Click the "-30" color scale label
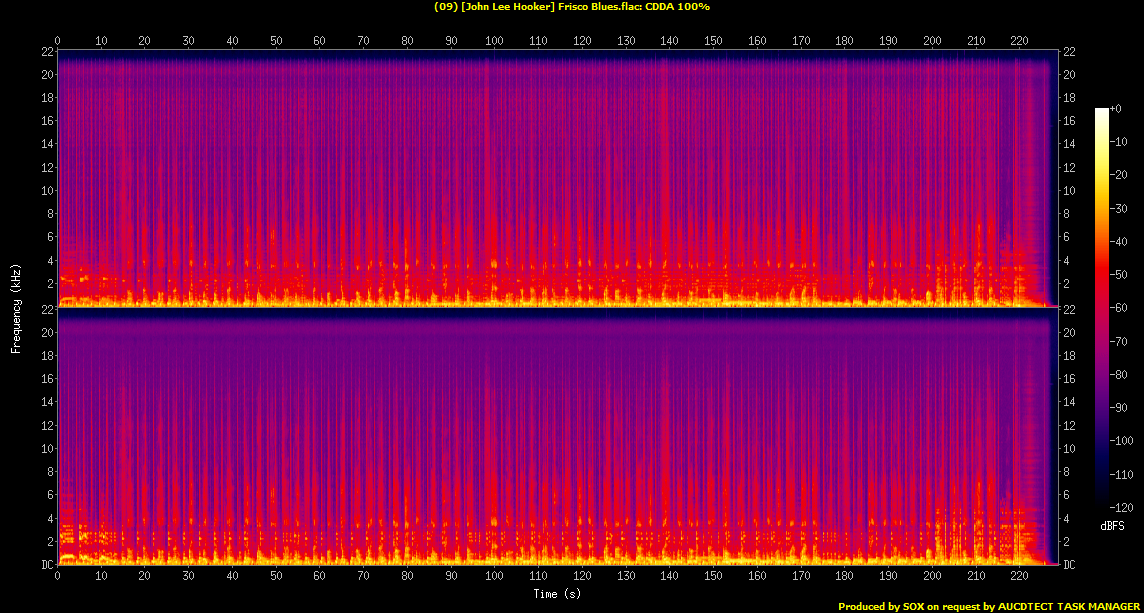This screenshot has height=613, width=1144. click(1118, 208)
